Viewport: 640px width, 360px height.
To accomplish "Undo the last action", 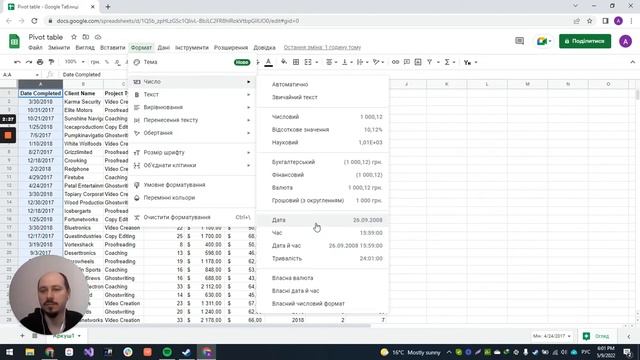I will pos(17,62).
